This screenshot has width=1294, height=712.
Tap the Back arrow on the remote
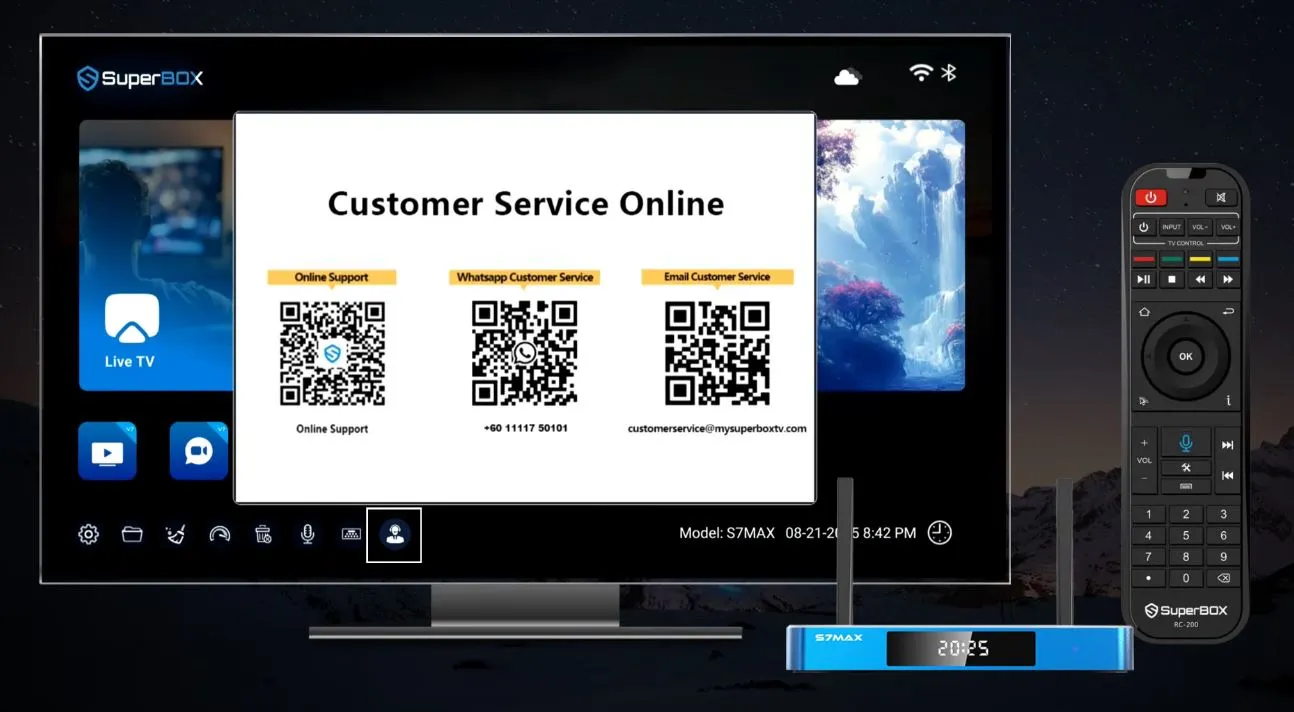pyautogui.click(x=1228, y=312)
